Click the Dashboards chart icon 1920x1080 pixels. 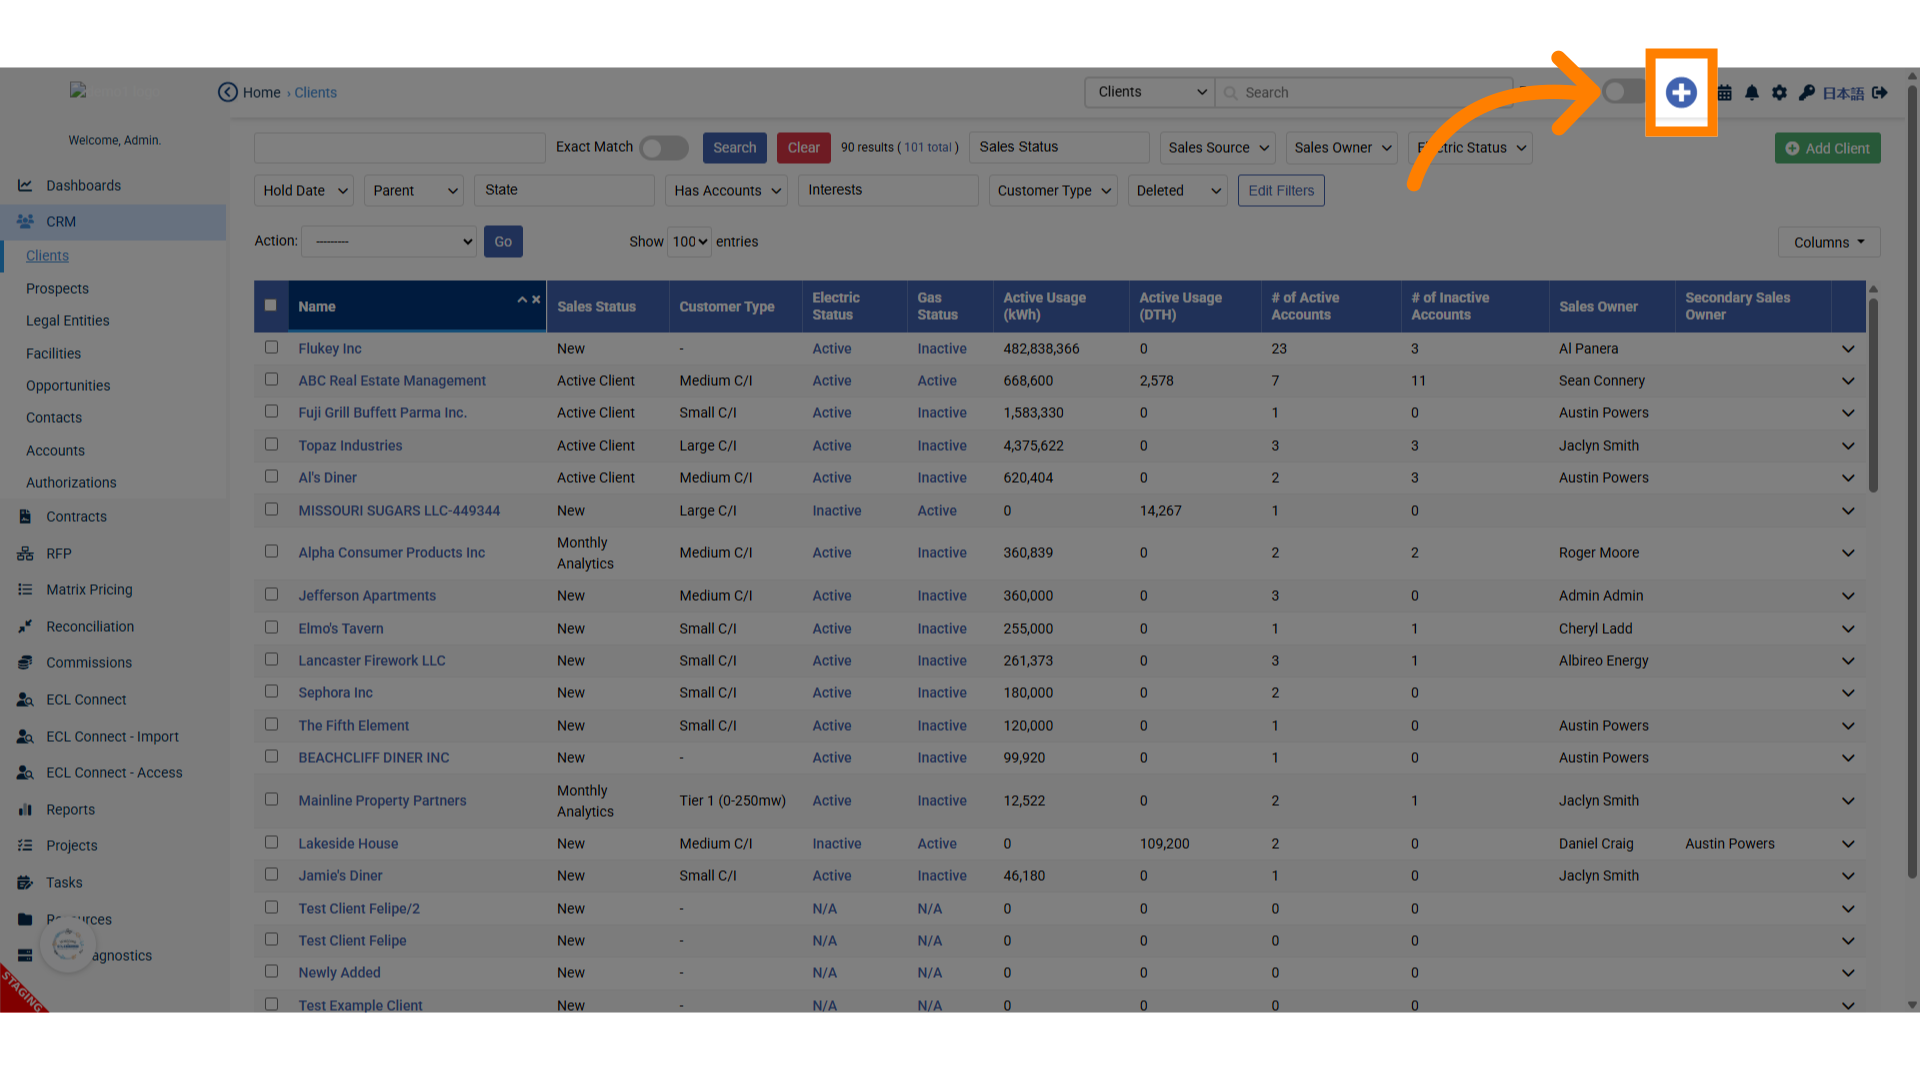pyautogui.click(x=25, y=185)
